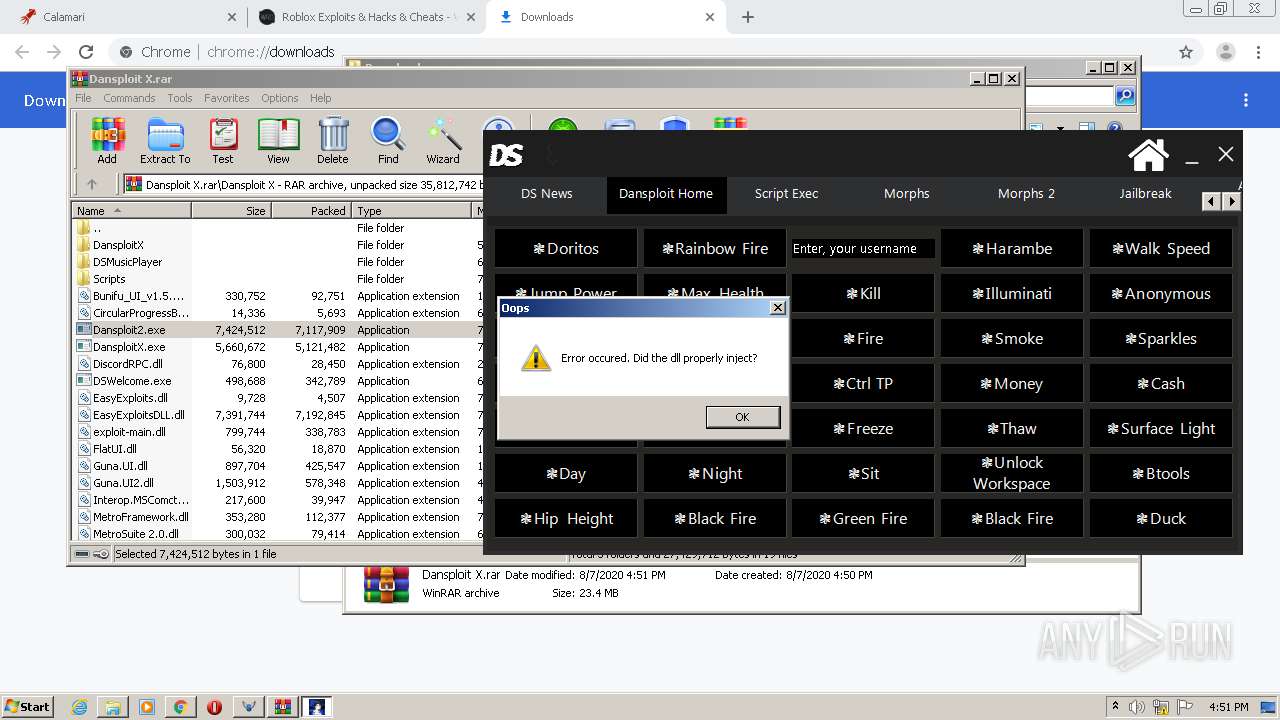Open the View icon in WinRAR
This screenshot has height=720, width=1280.
tap(278, 140)
